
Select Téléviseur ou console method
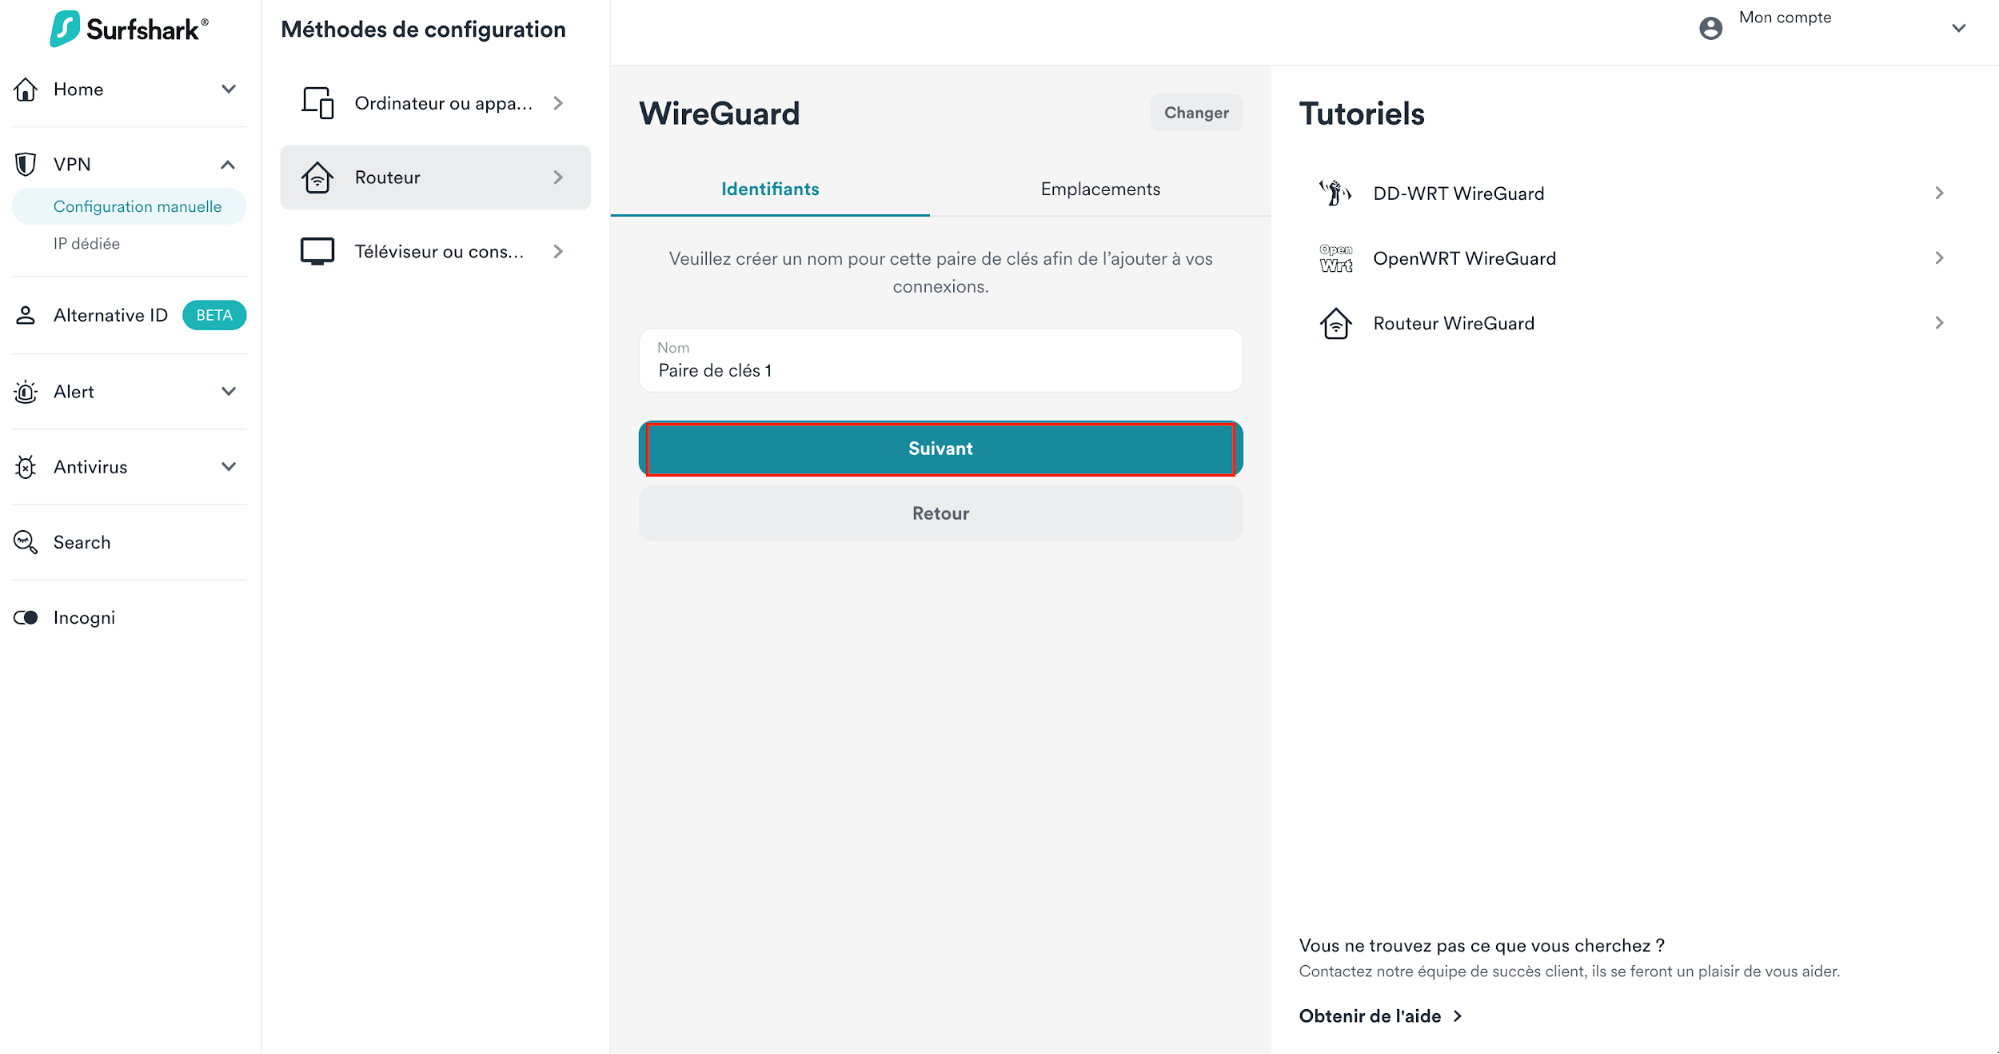(435, 251)
